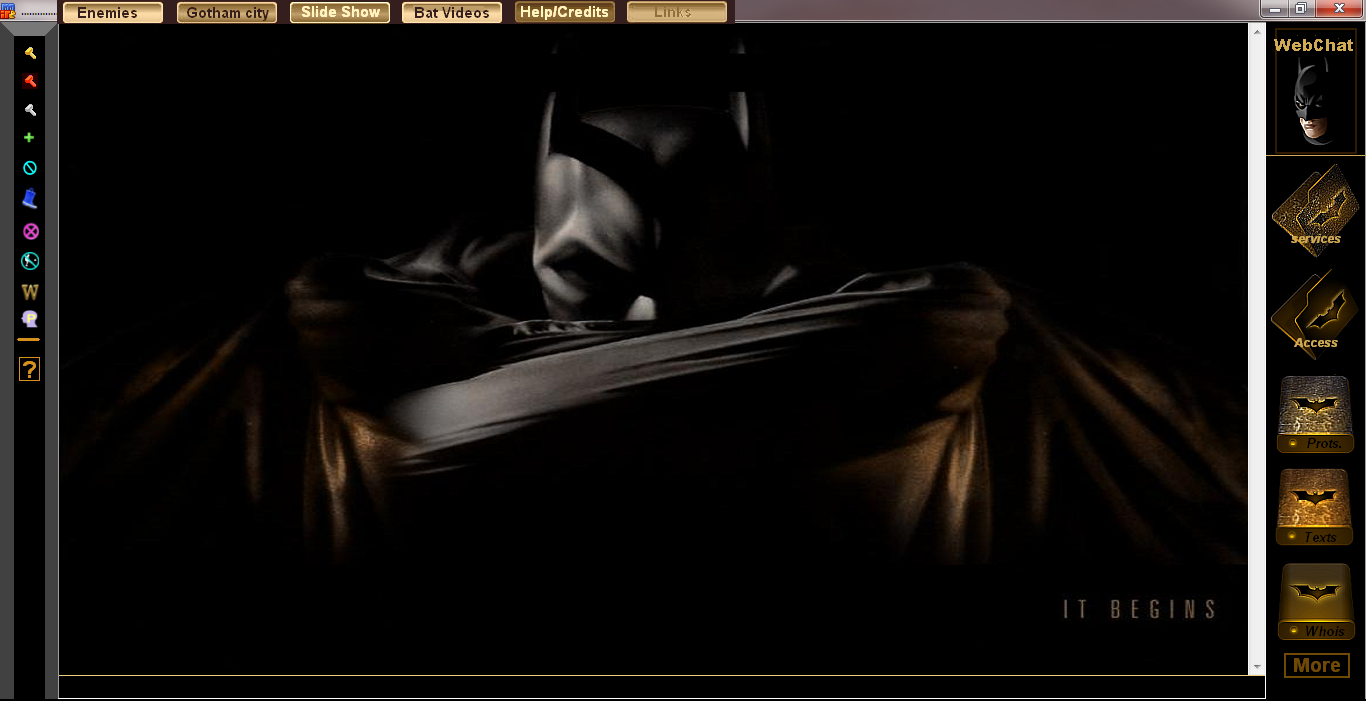Click the teal circle icon with running figure
The width and height of the screenshot is (1366, 701).
pos(30,261)
